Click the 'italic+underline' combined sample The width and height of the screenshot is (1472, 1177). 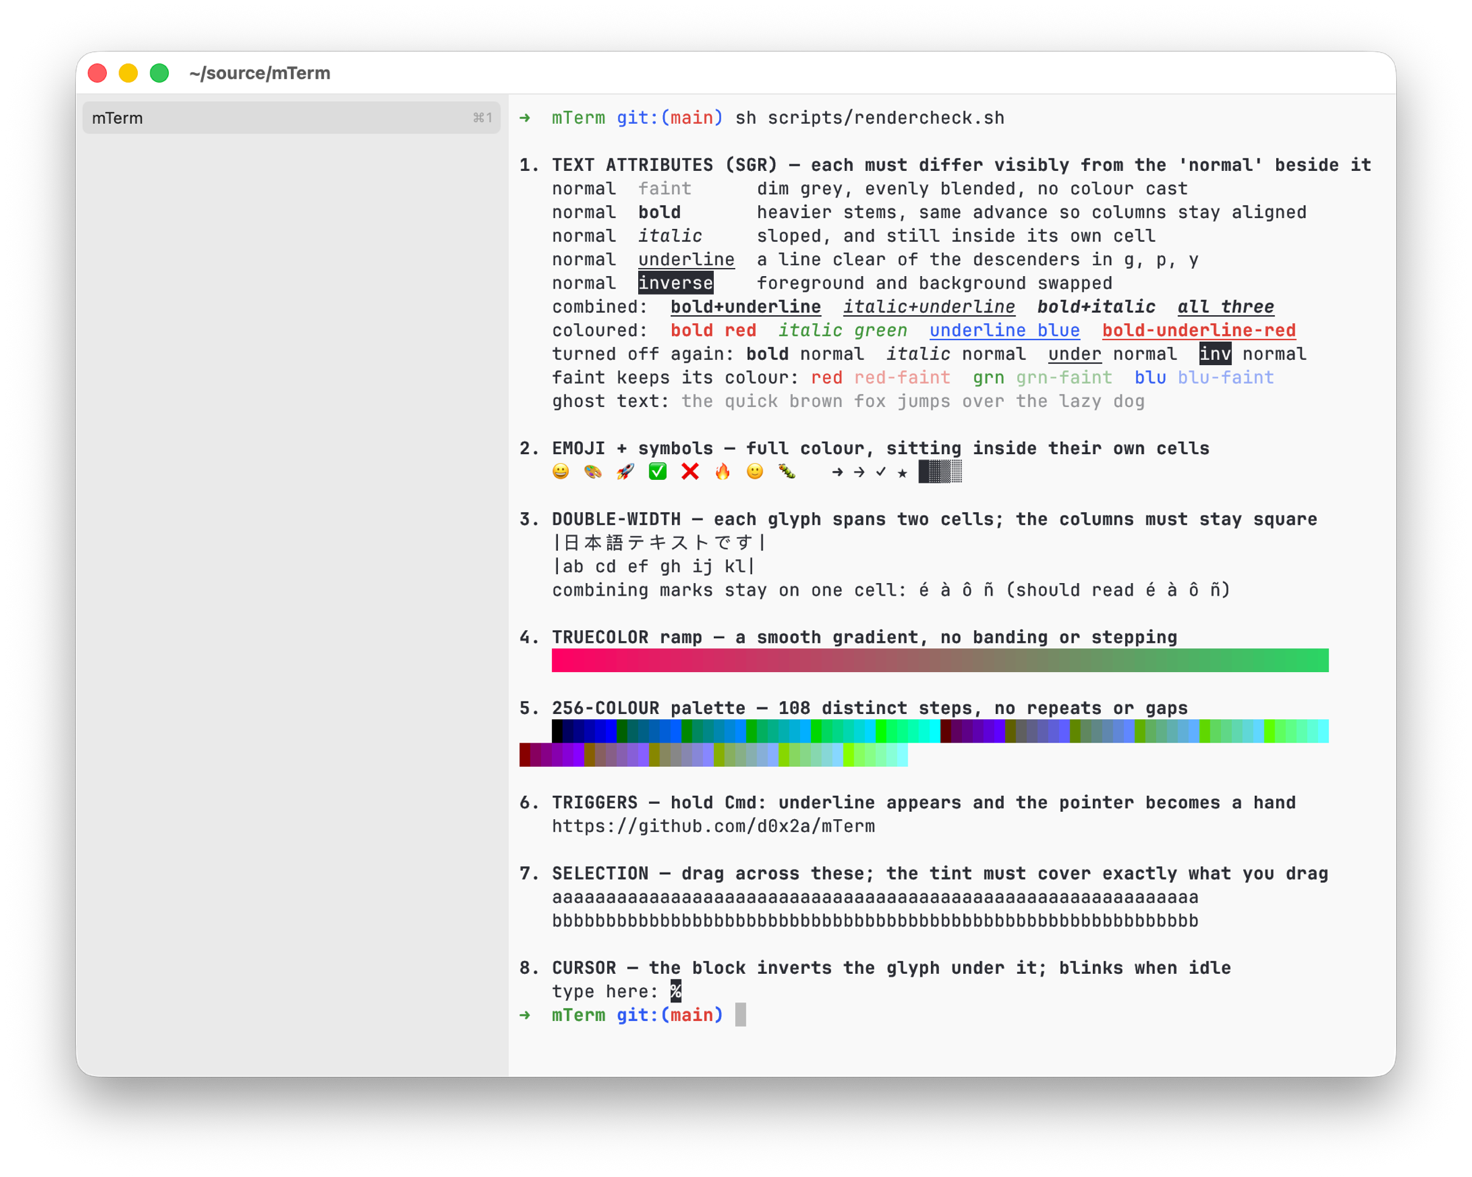coord(929,307)
